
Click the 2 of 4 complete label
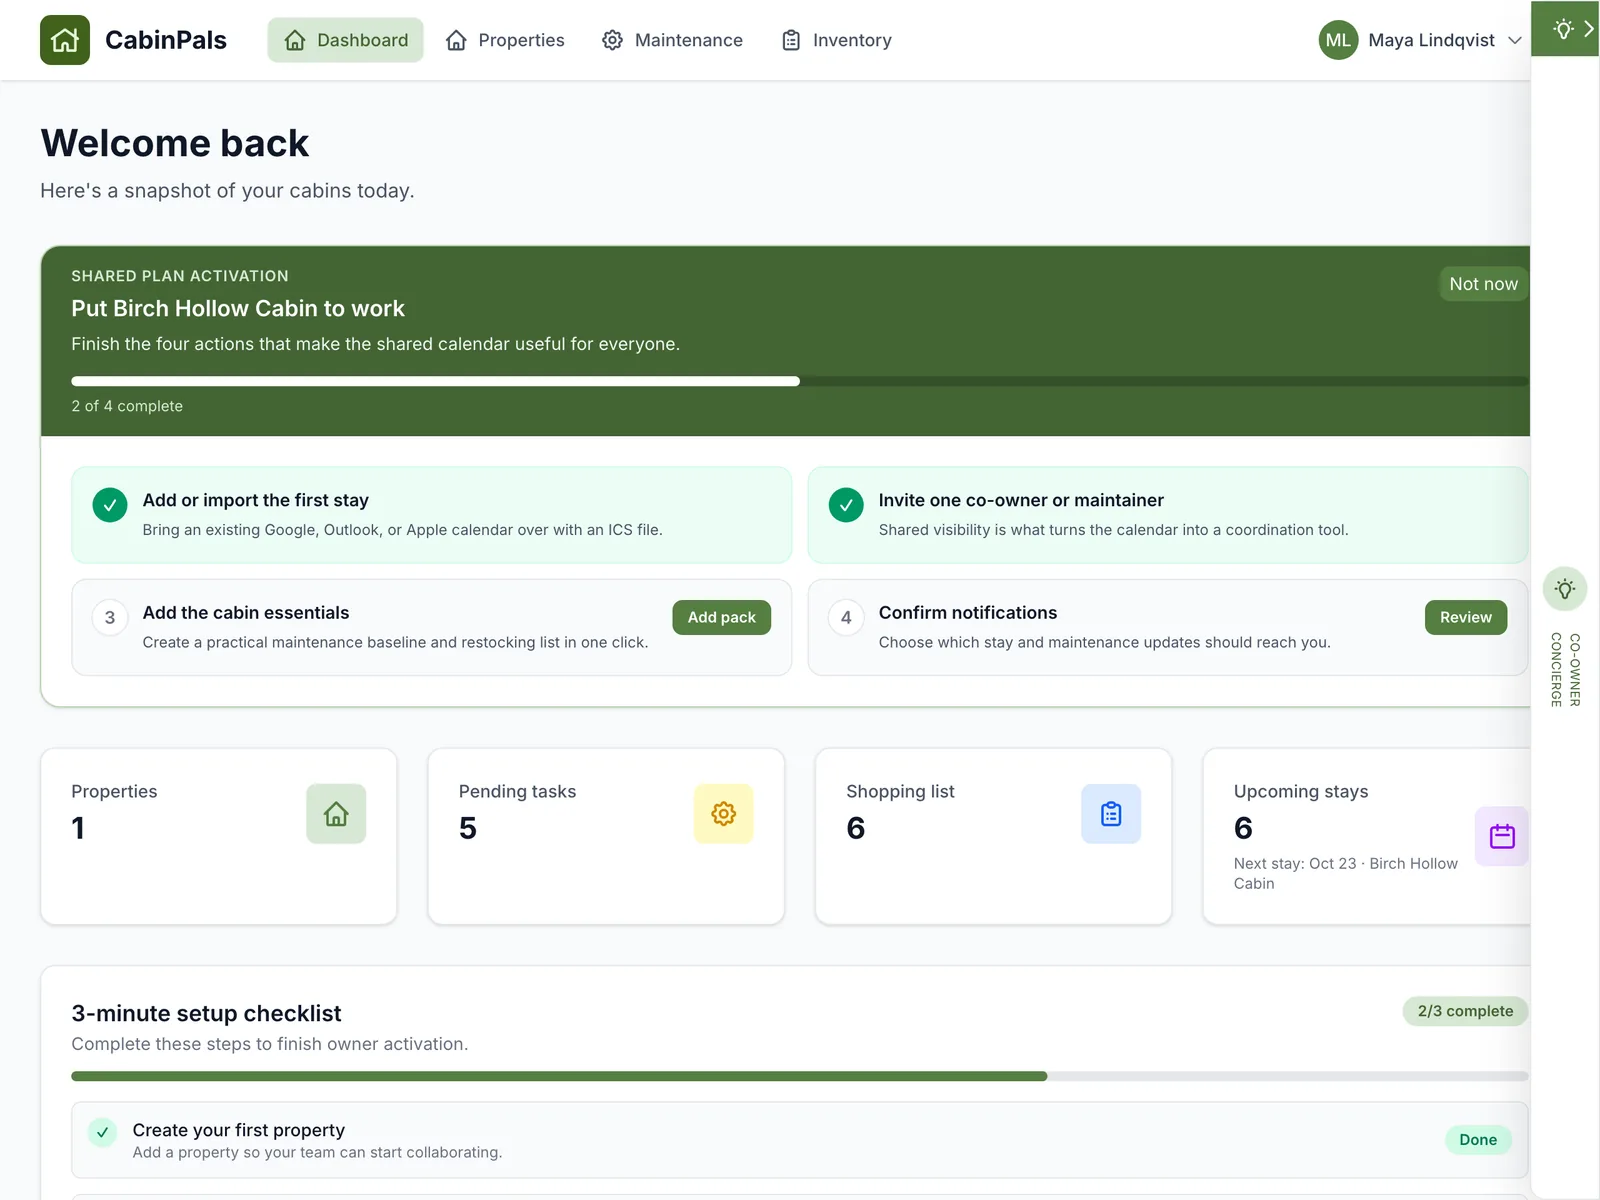[127, 406]
